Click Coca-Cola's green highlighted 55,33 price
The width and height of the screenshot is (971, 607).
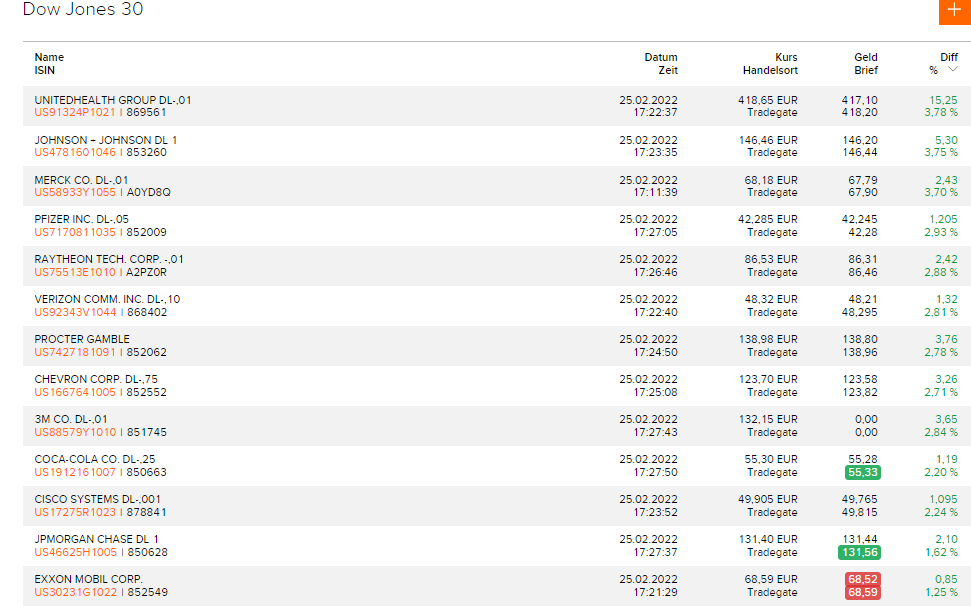coord(862,472)
